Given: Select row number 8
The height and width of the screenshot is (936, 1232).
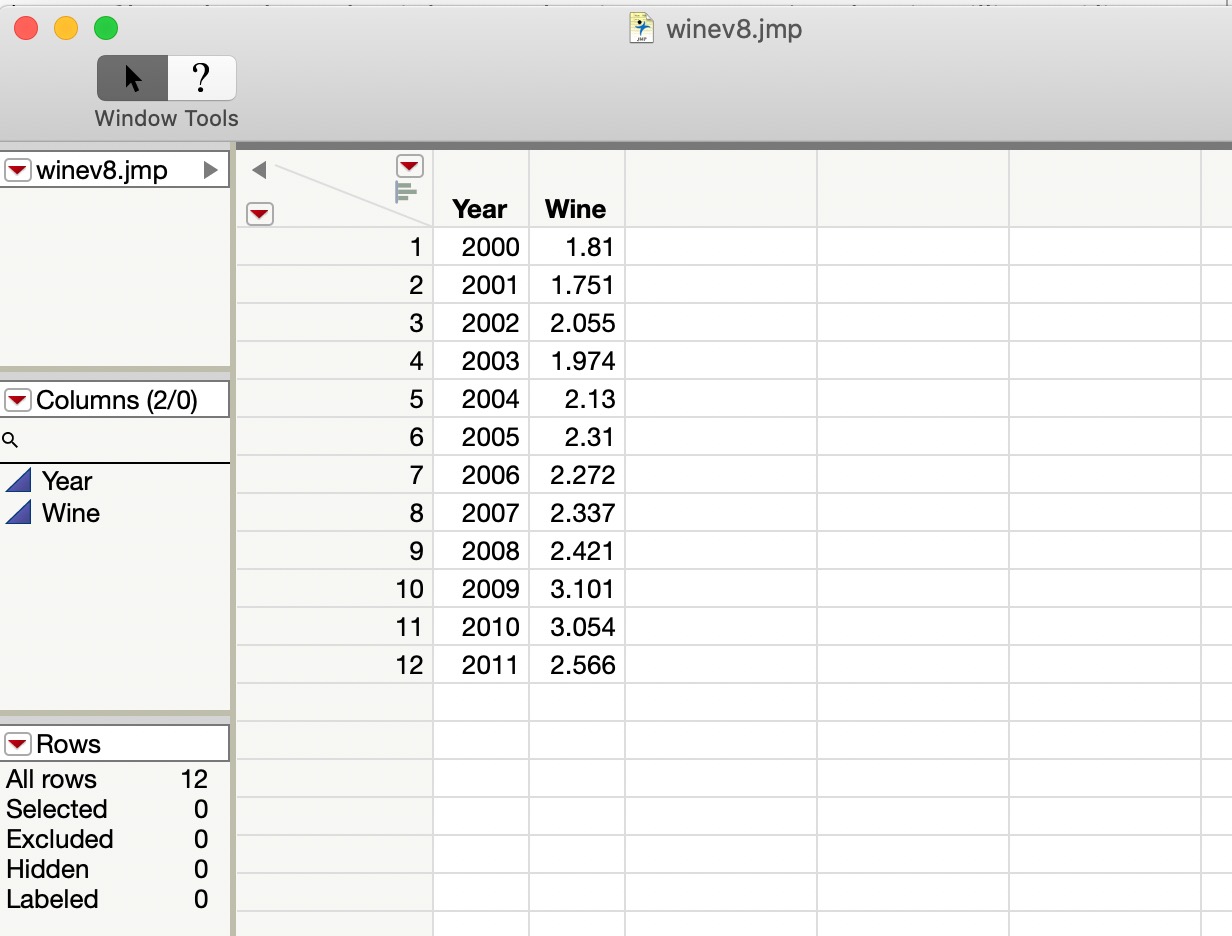Looking at the screenshot, I should 335,513.
